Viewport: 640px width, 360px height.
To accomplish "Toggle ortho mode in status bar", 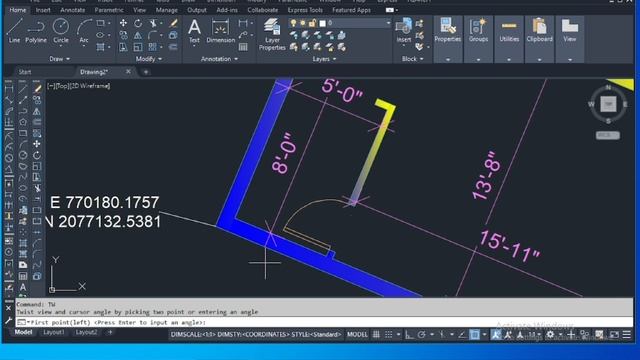I will point(409,335).
